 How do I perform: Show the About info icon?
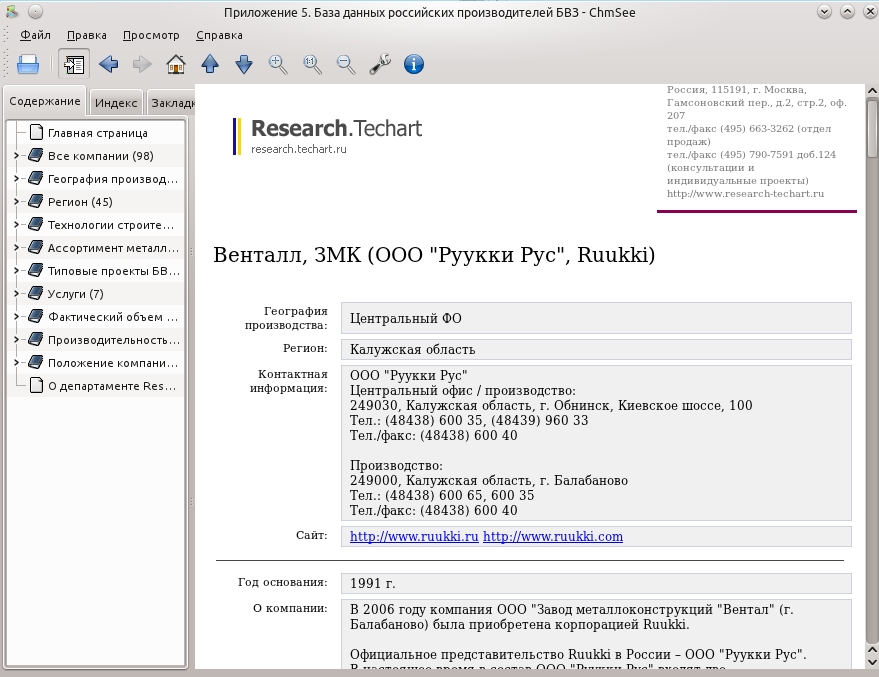pos(414,64)
